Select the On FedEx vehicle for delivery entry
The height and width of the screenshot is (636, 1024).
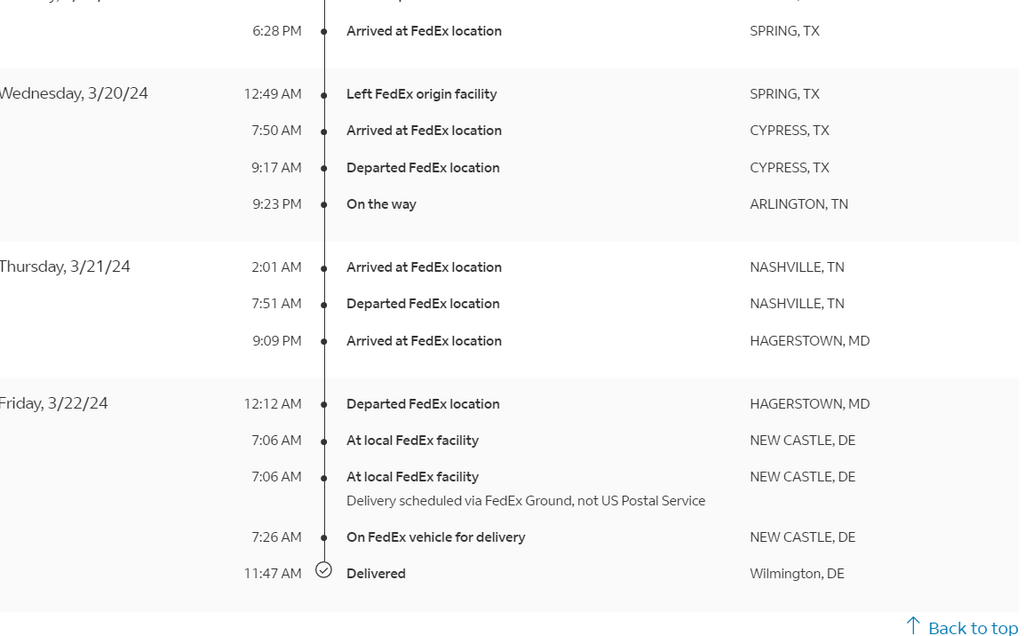coord(436,537)
